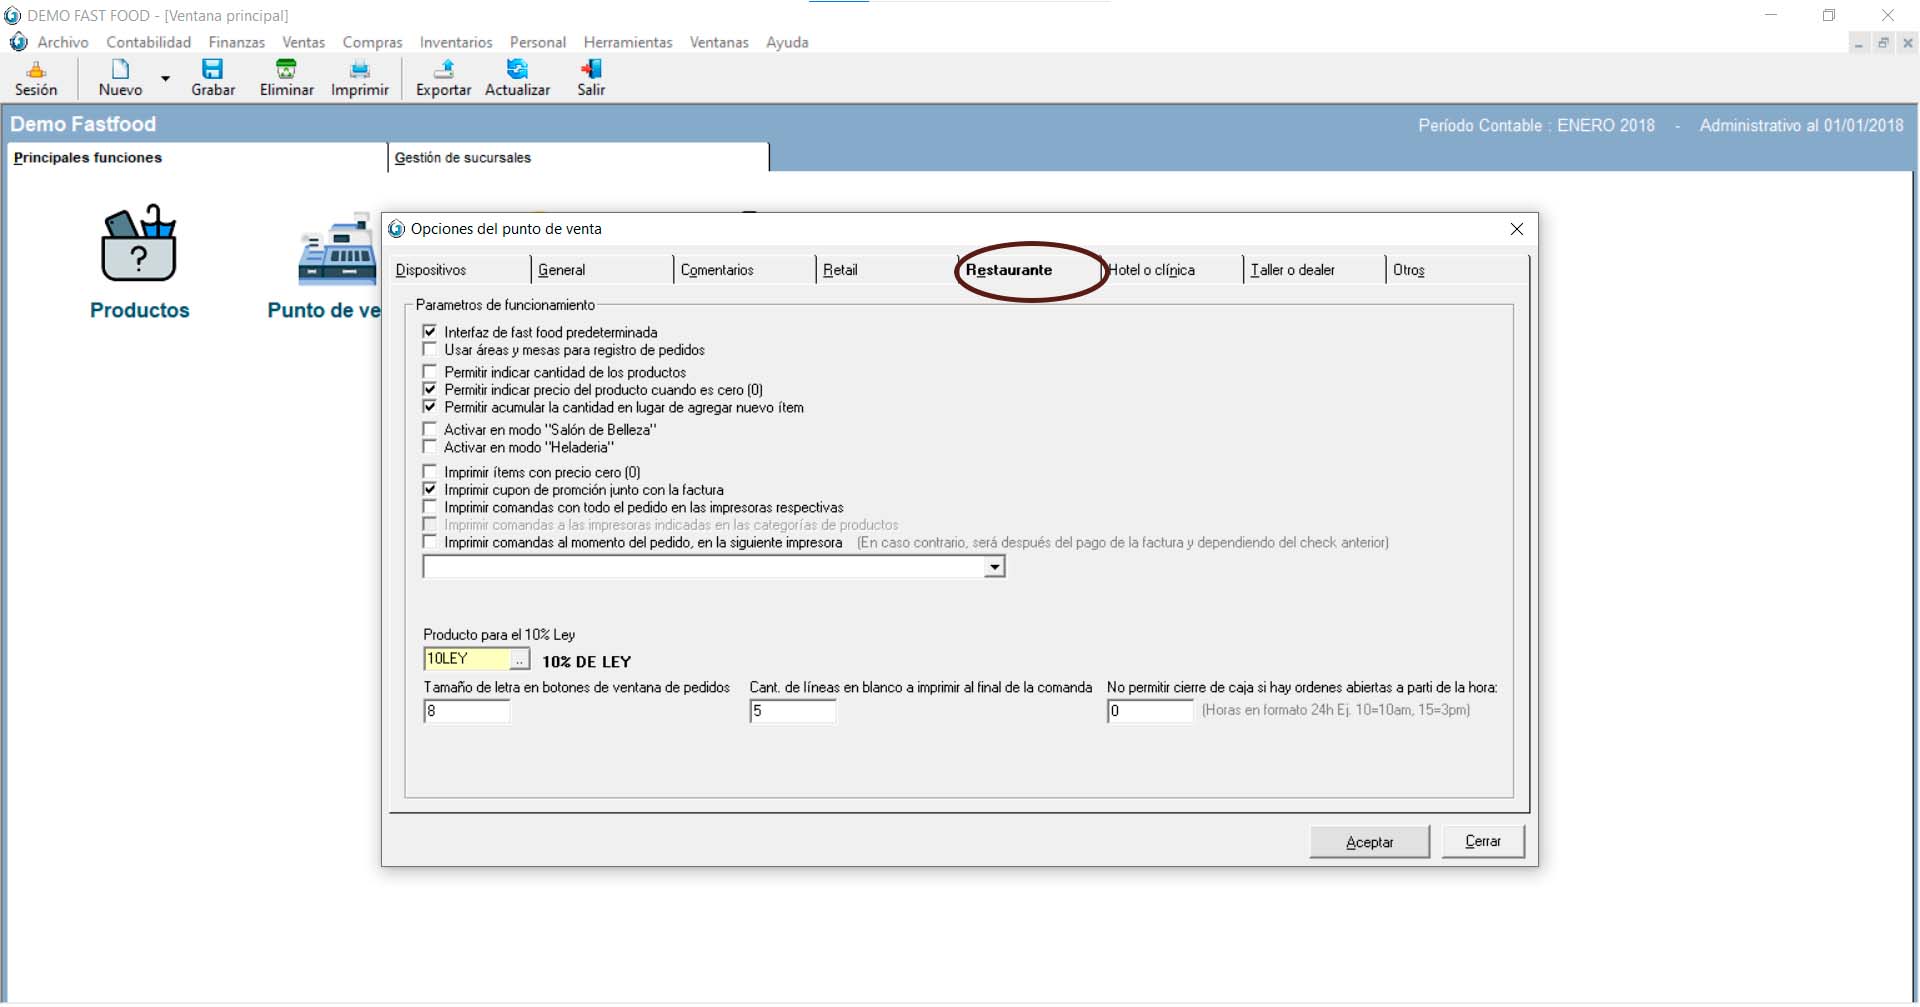Click the Grabar save icon
The width and height of the screenshot is (1920, 1007).
tap(213, 70)
